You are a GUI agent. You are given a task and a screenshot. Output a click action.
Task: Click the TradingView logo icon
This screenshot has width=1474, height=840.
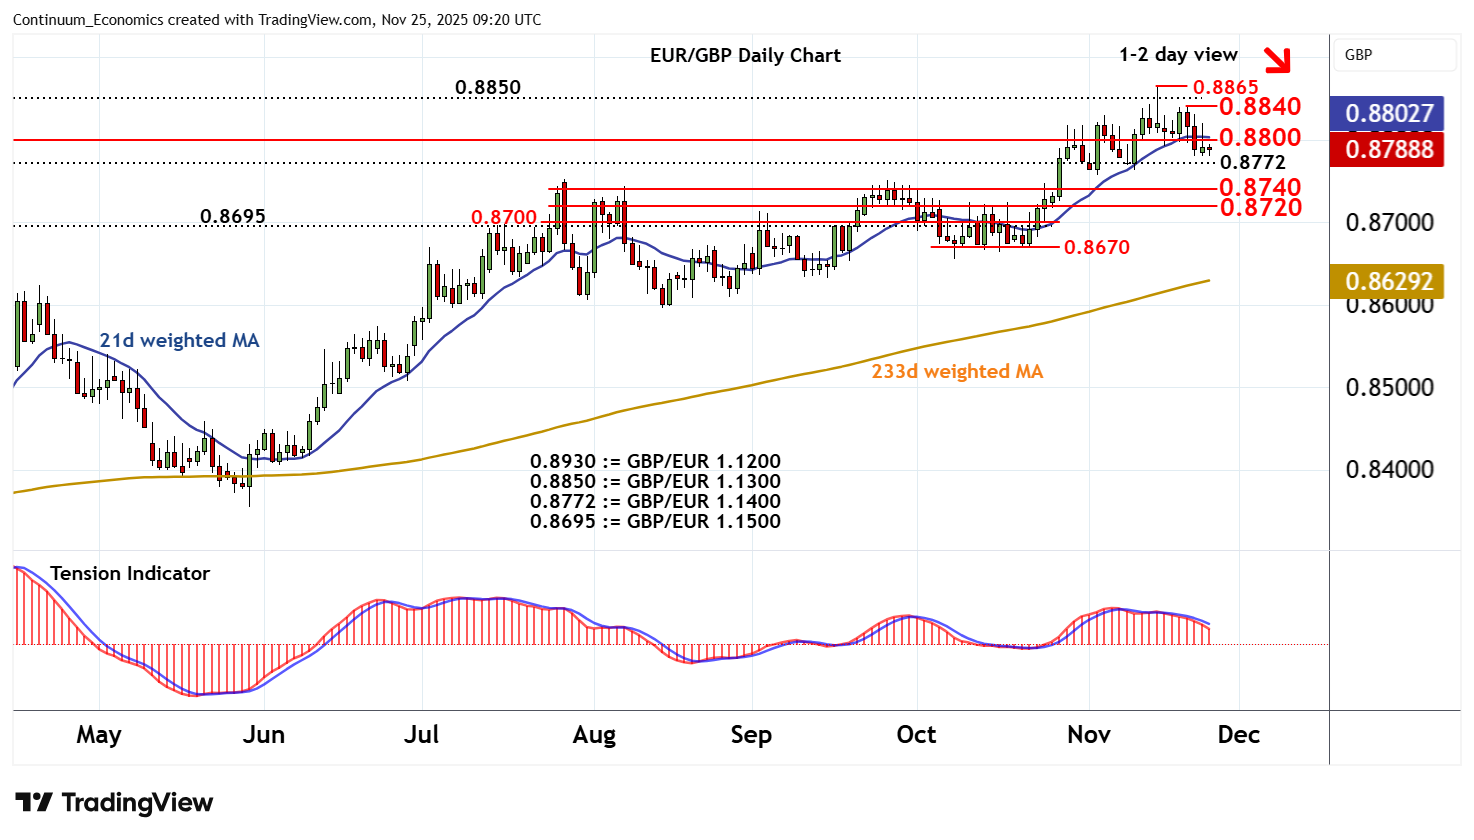tap(33, 803)
